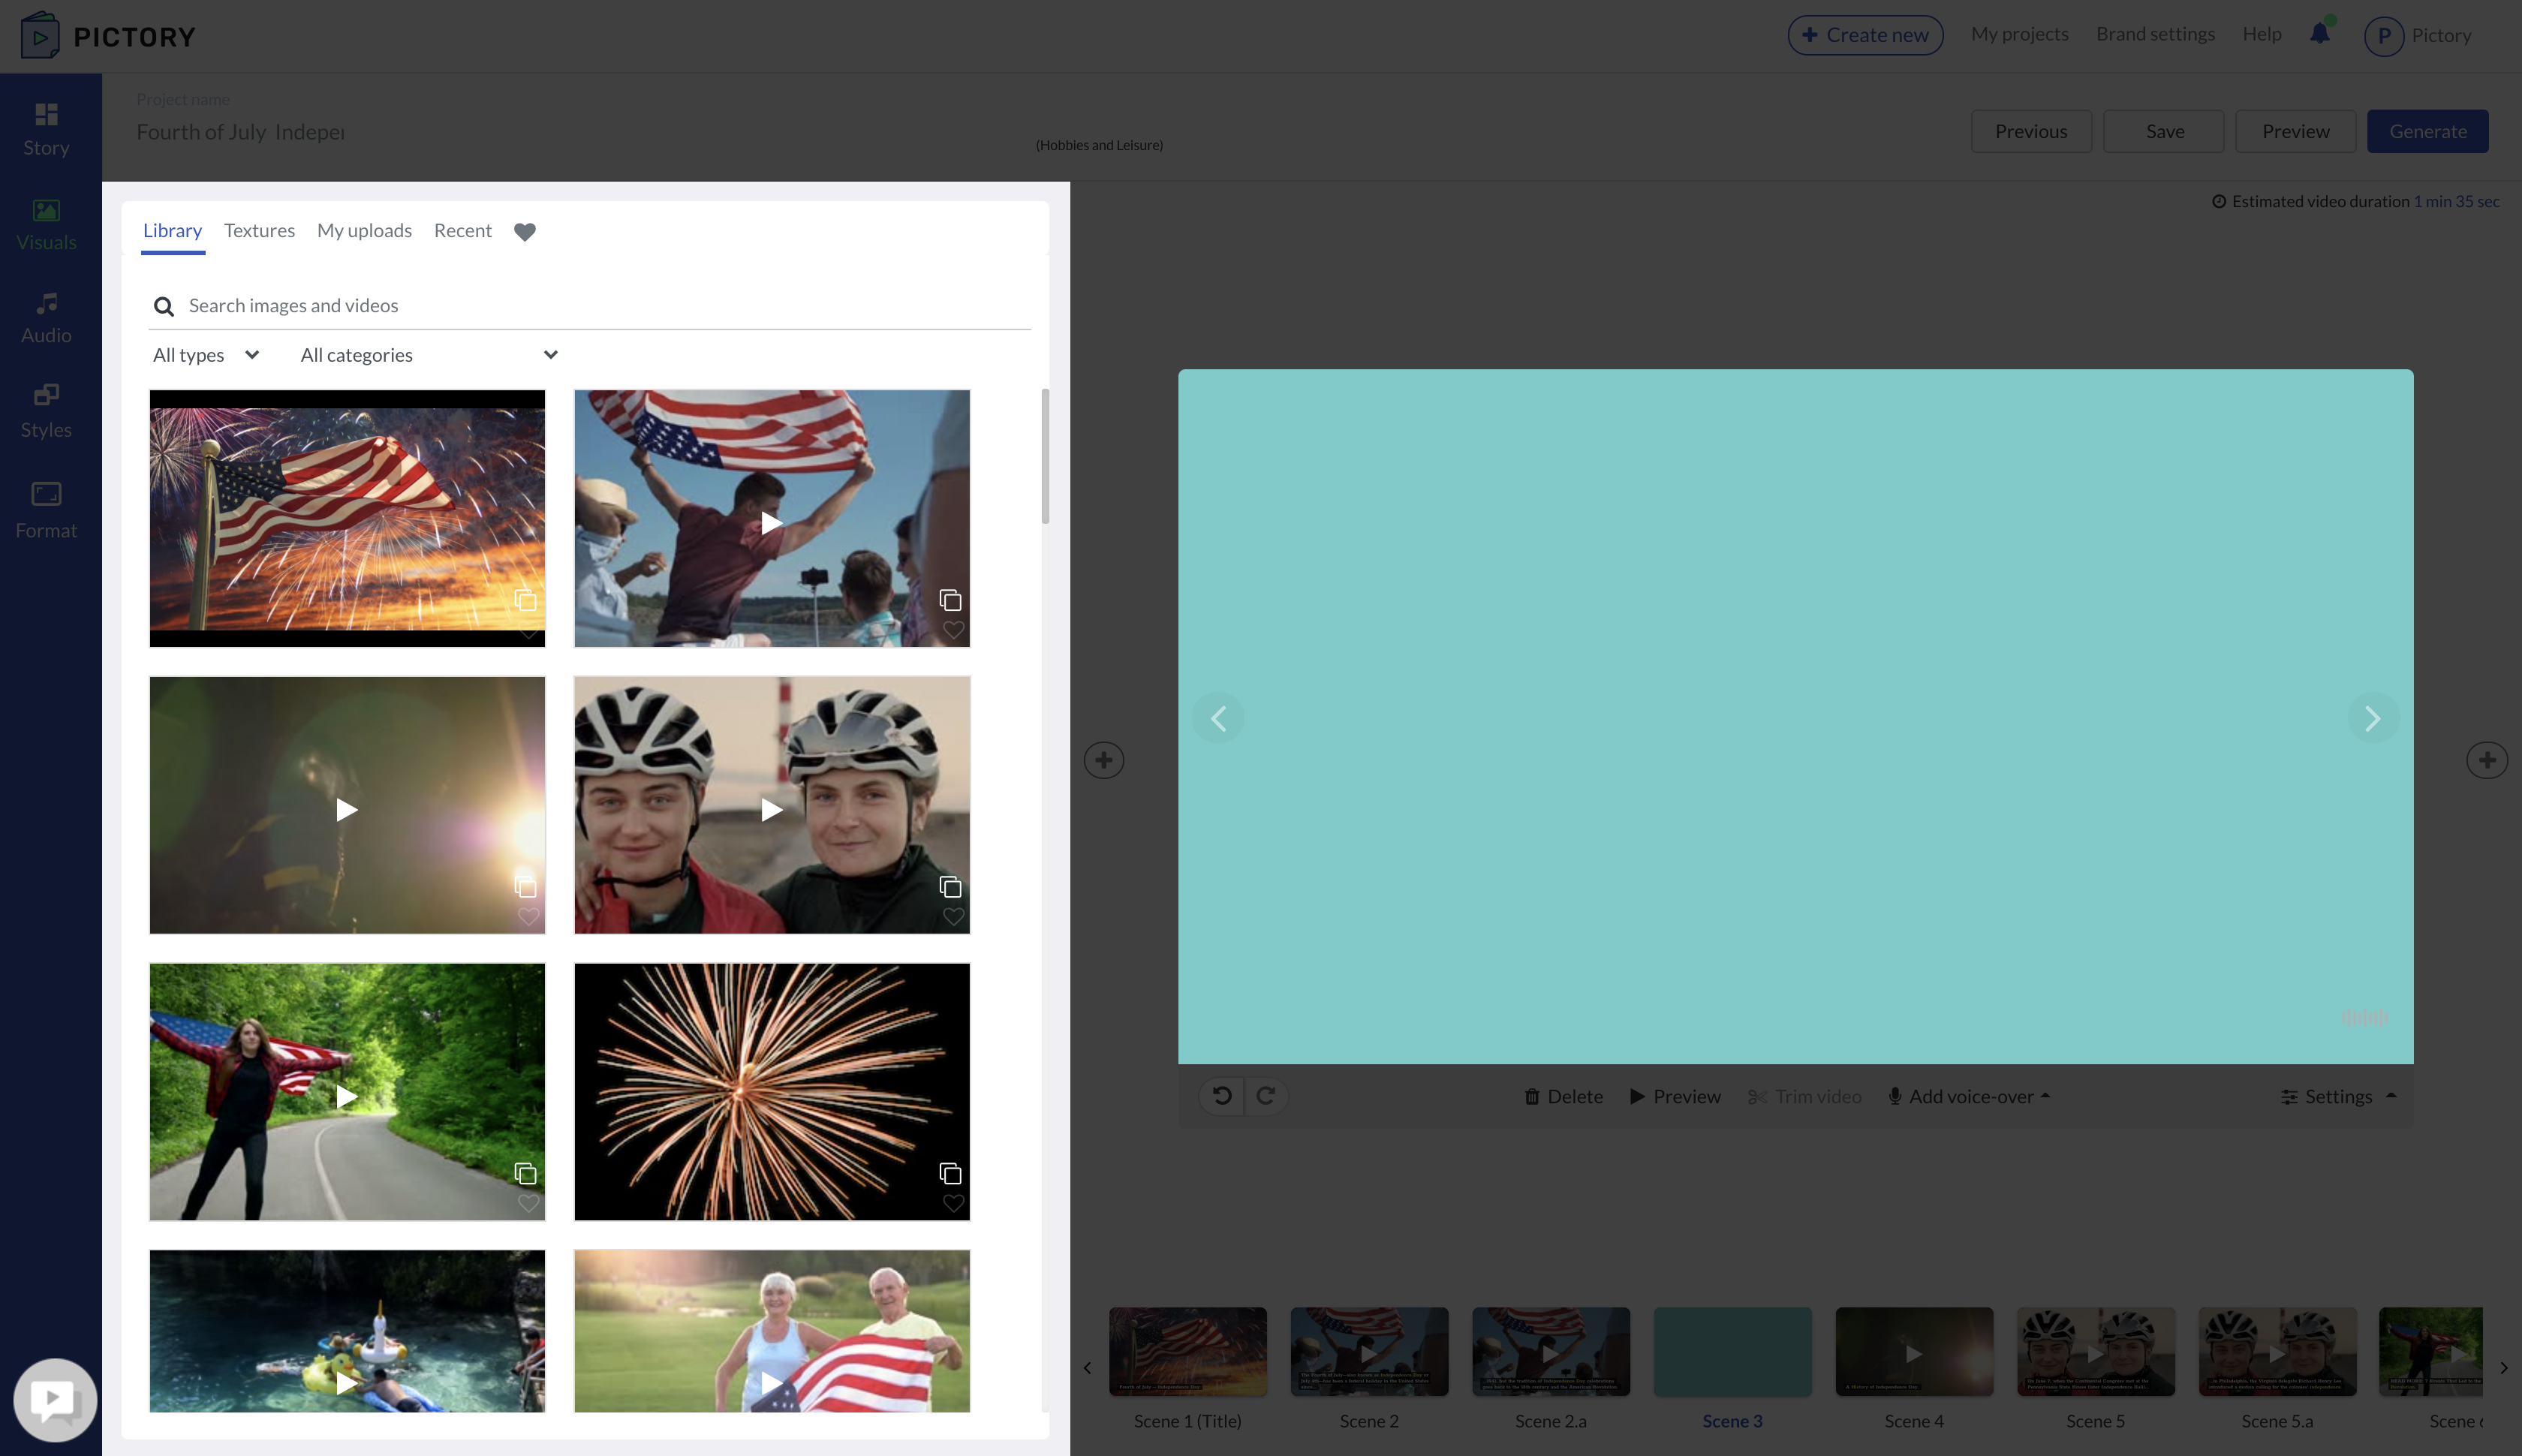
Task: Expand the All types dropdown
Action: coord(206,355)
